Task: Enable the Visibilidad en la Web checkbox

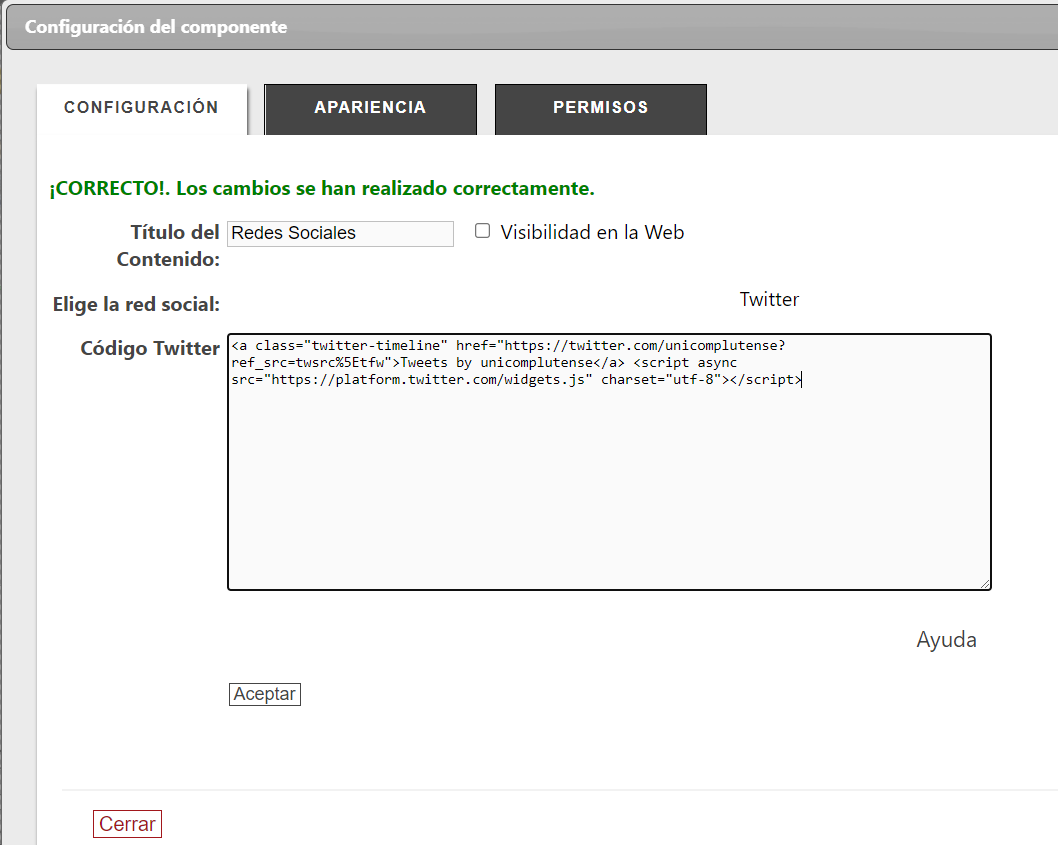Action: click(x=483, y=231)
